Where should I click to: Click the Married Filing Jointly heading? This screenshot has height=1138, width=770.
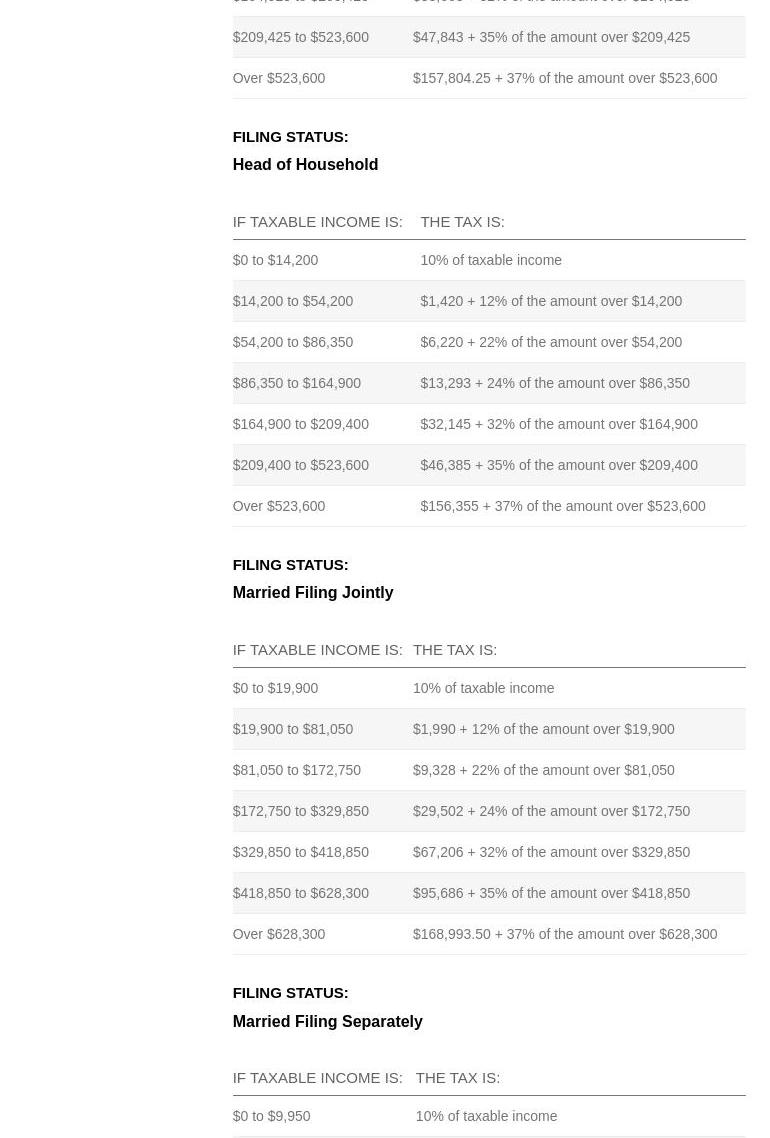312,593
